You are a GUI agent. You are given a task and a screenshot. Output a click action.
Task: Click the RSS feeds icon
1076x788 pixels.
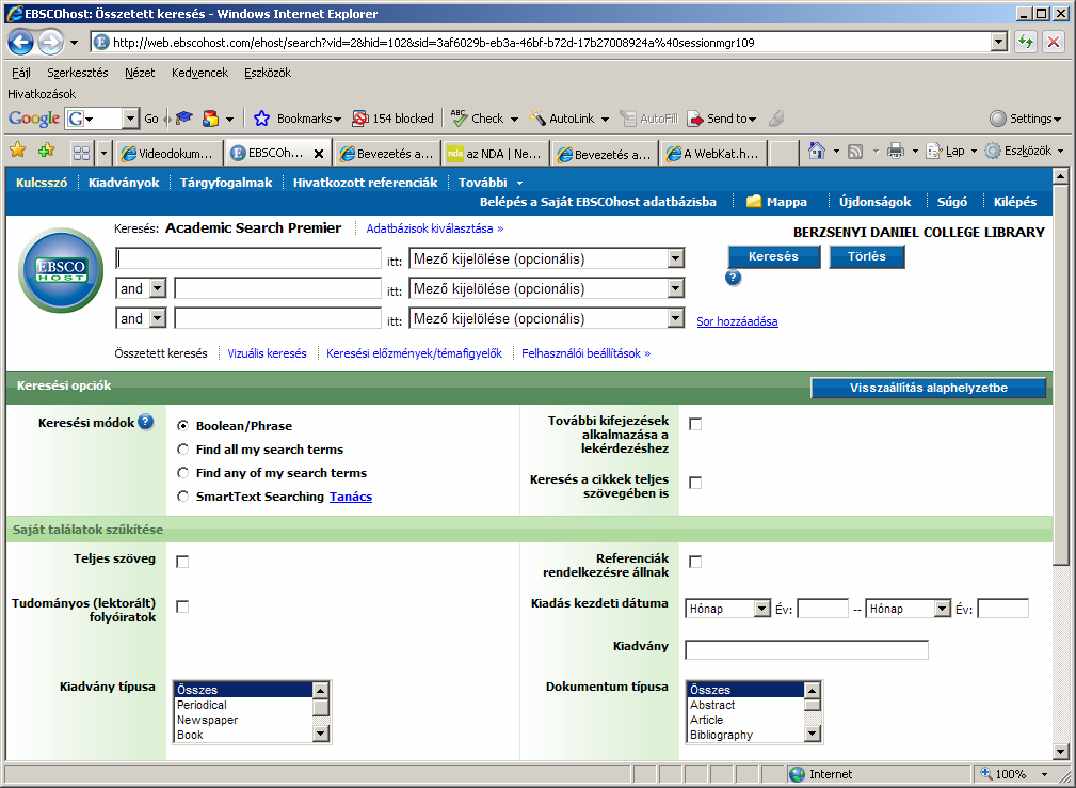point(855,151)
